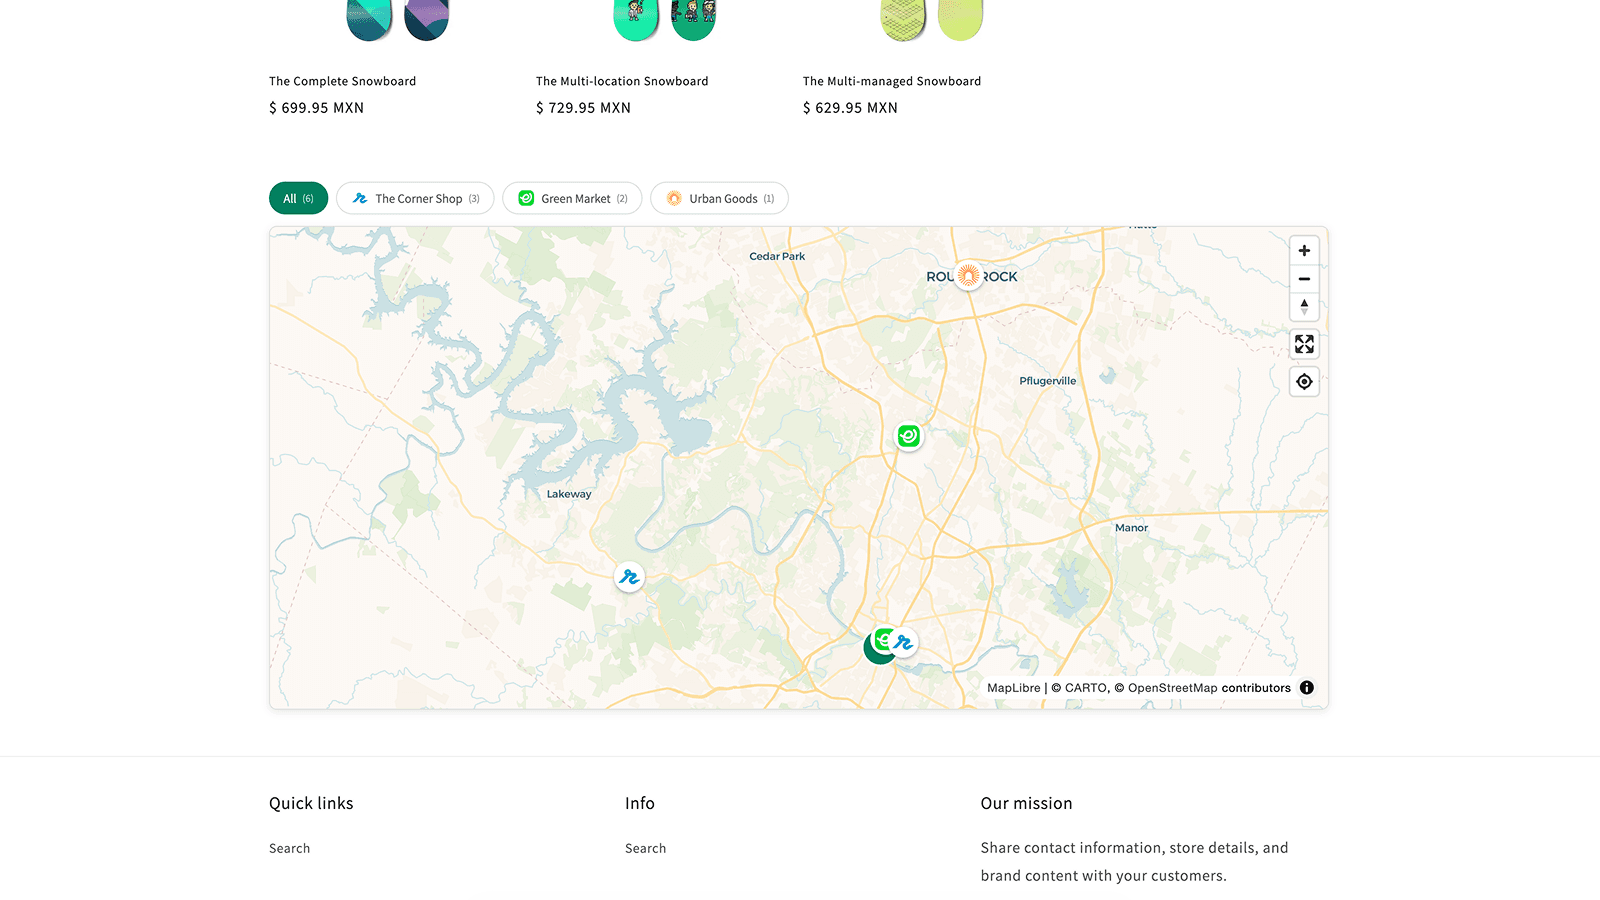Image resolution: width=1600 pixels, height=900 pixels.
Task: Click the Cedar Park map label
Action: [x=777, y=256]
